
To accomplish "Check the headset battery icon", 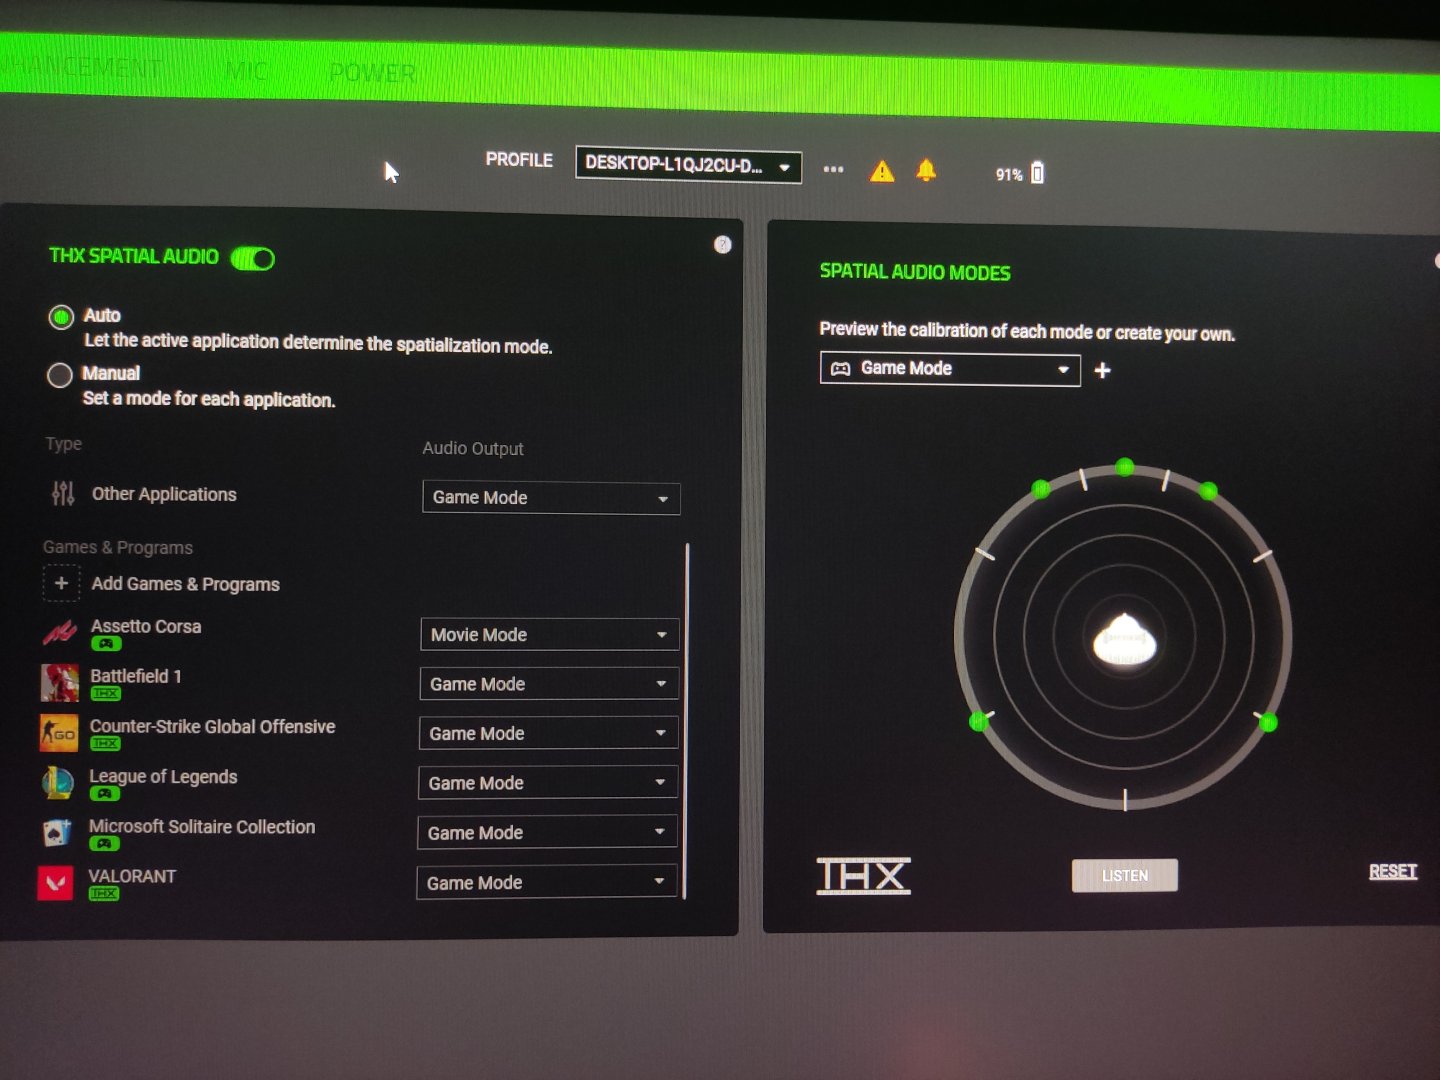I will point(1038,173).
